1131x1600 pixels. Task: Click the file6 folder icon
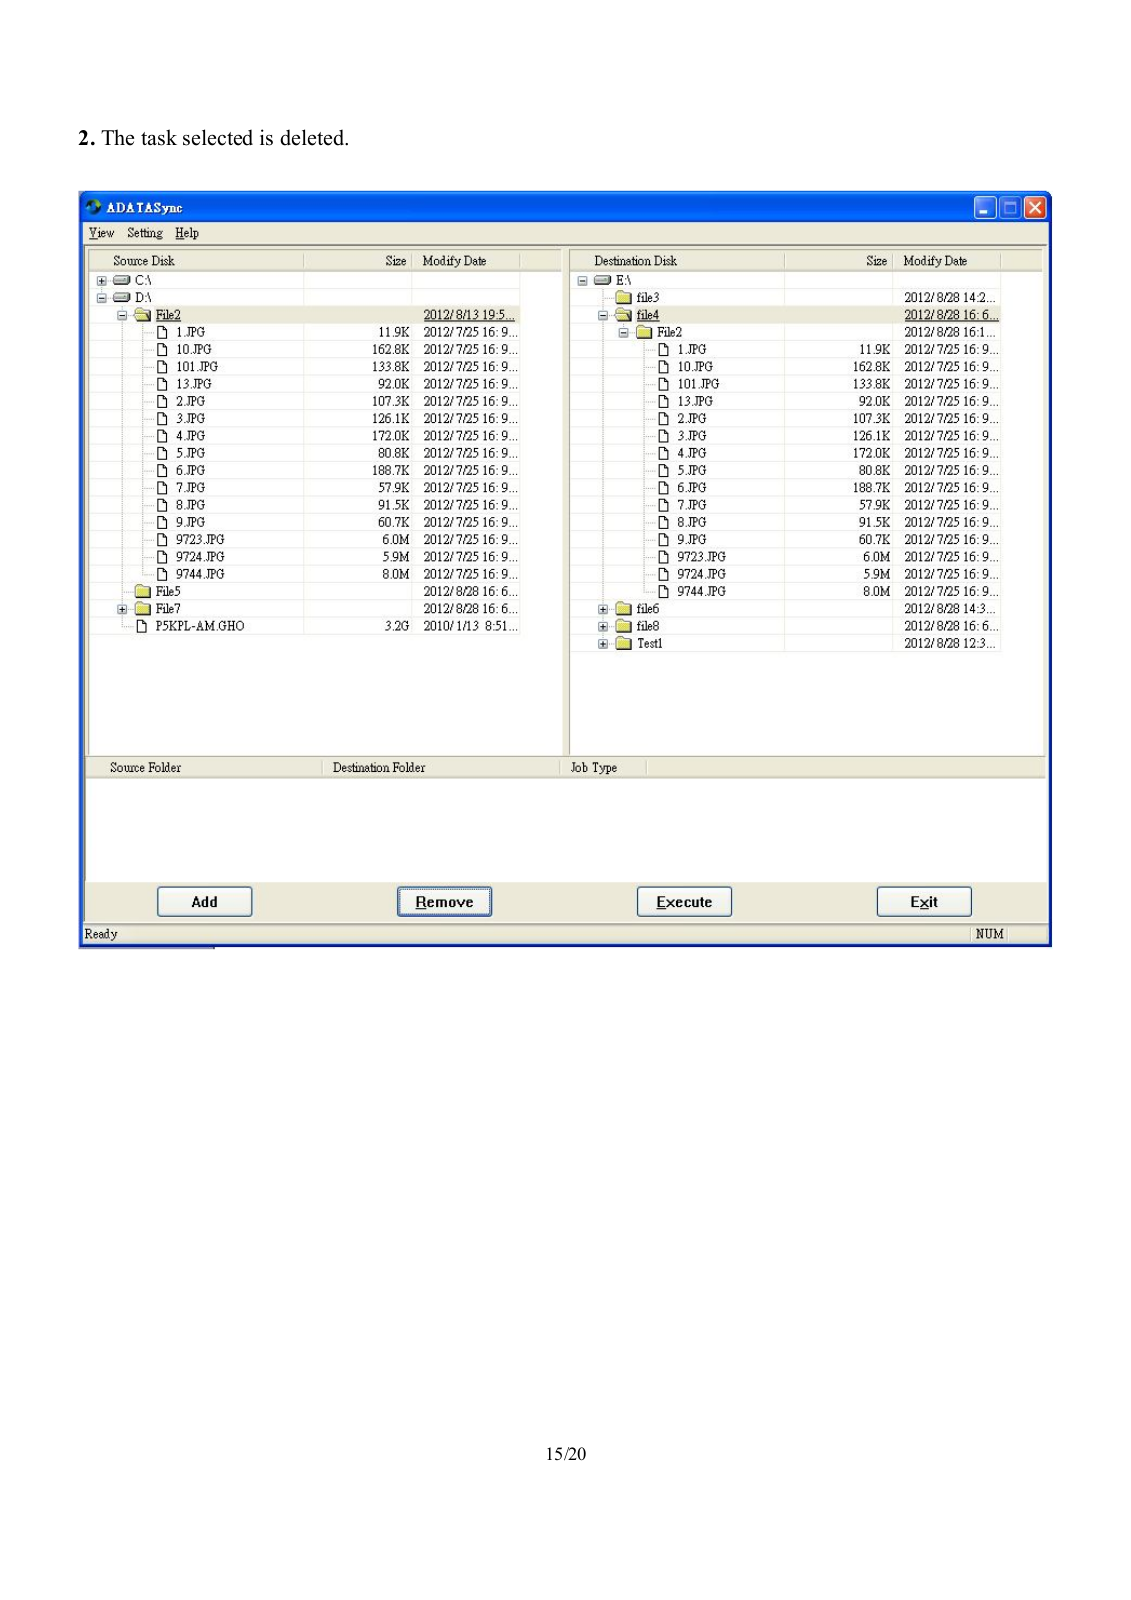click(624, 609)
